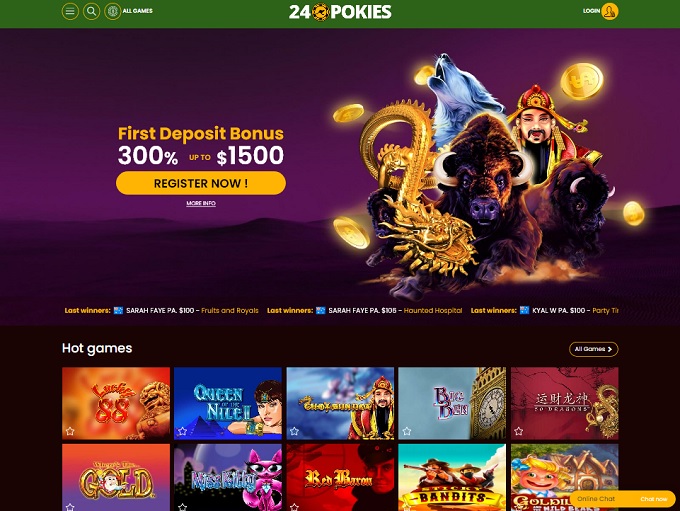Click the 24 Pokies logo
This screenshot has height=511, width=680.
[340, 12]
